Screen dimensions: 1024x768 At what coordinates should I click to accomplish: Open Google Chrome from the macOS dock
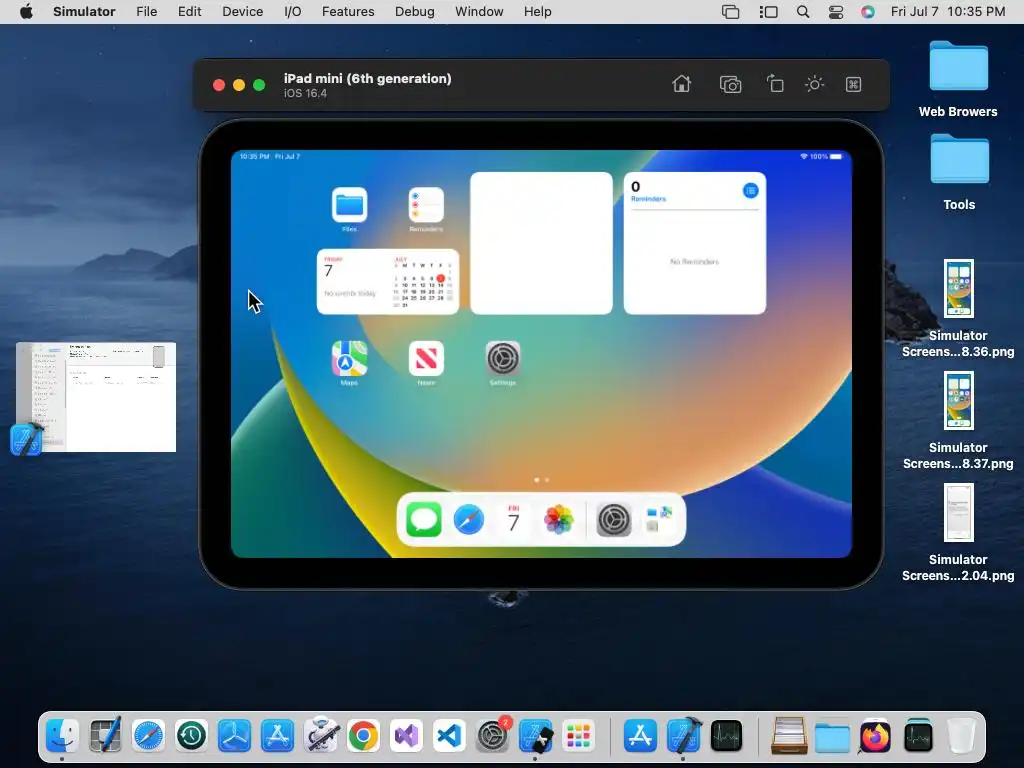click(364, 736)
